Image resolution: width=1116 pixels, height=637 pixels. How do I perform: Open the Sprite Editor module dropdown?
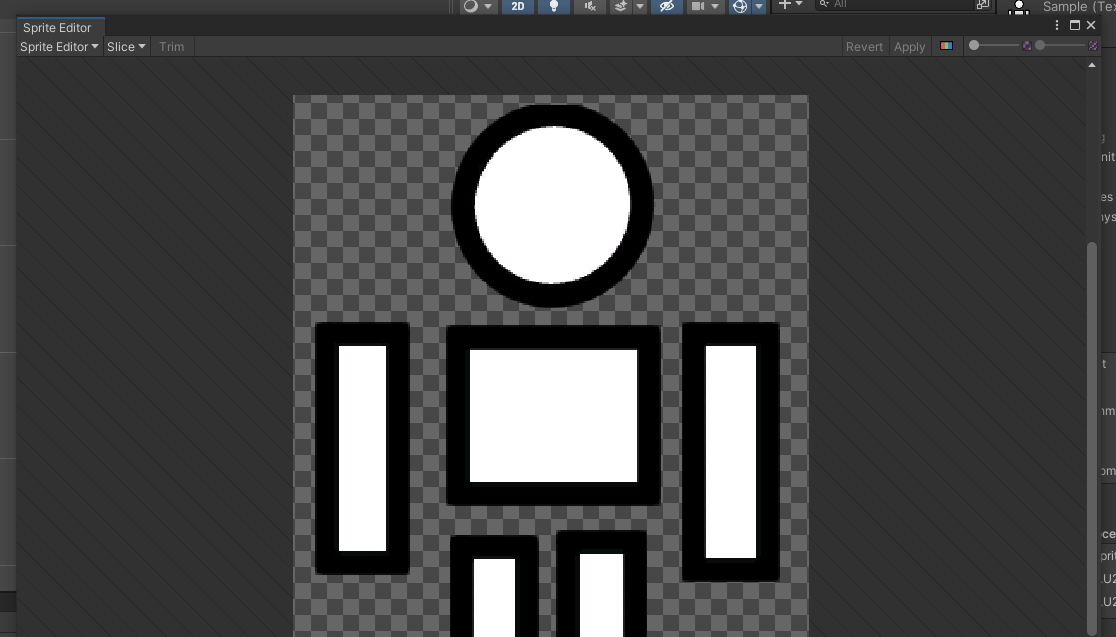coord(59,47)
